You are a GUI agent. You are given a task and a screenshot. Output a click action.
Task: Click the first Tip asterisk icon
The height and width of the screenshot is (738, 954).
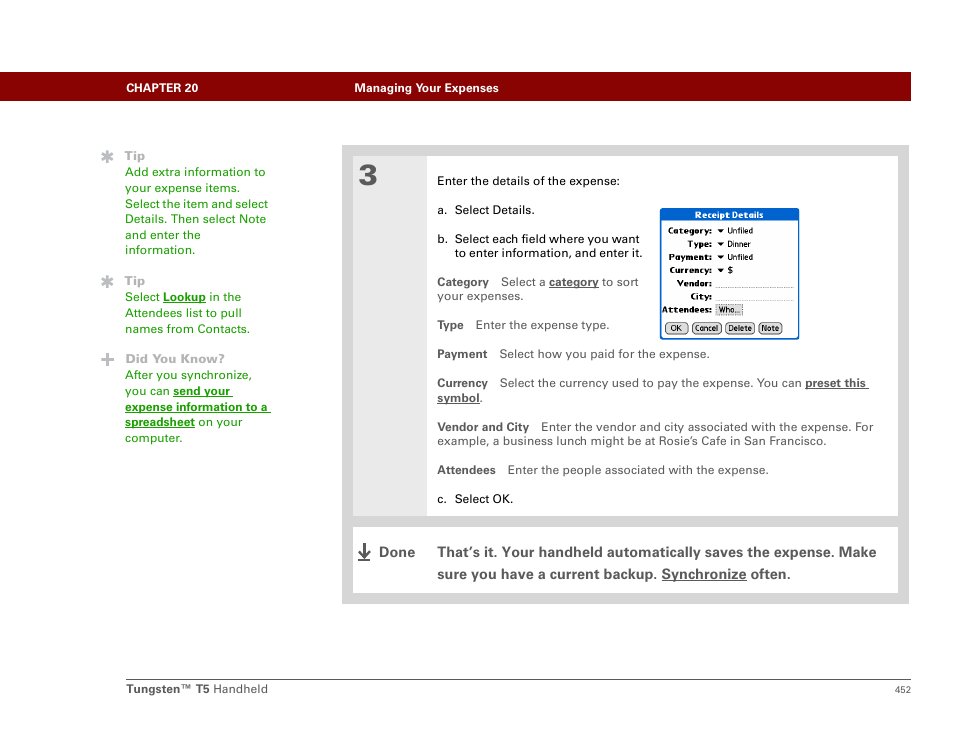coord(107,156)
